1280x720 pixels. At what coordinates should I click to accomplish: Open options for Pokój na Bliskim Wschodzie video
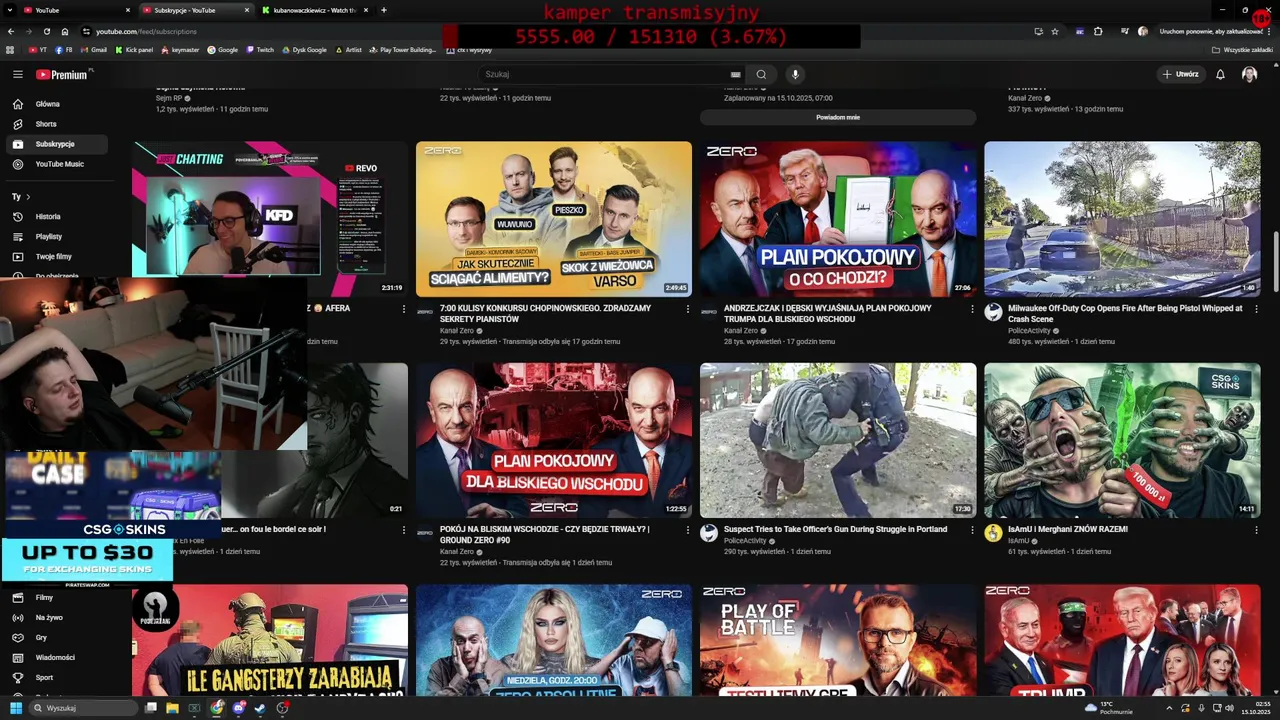click(x=688, y=530)
